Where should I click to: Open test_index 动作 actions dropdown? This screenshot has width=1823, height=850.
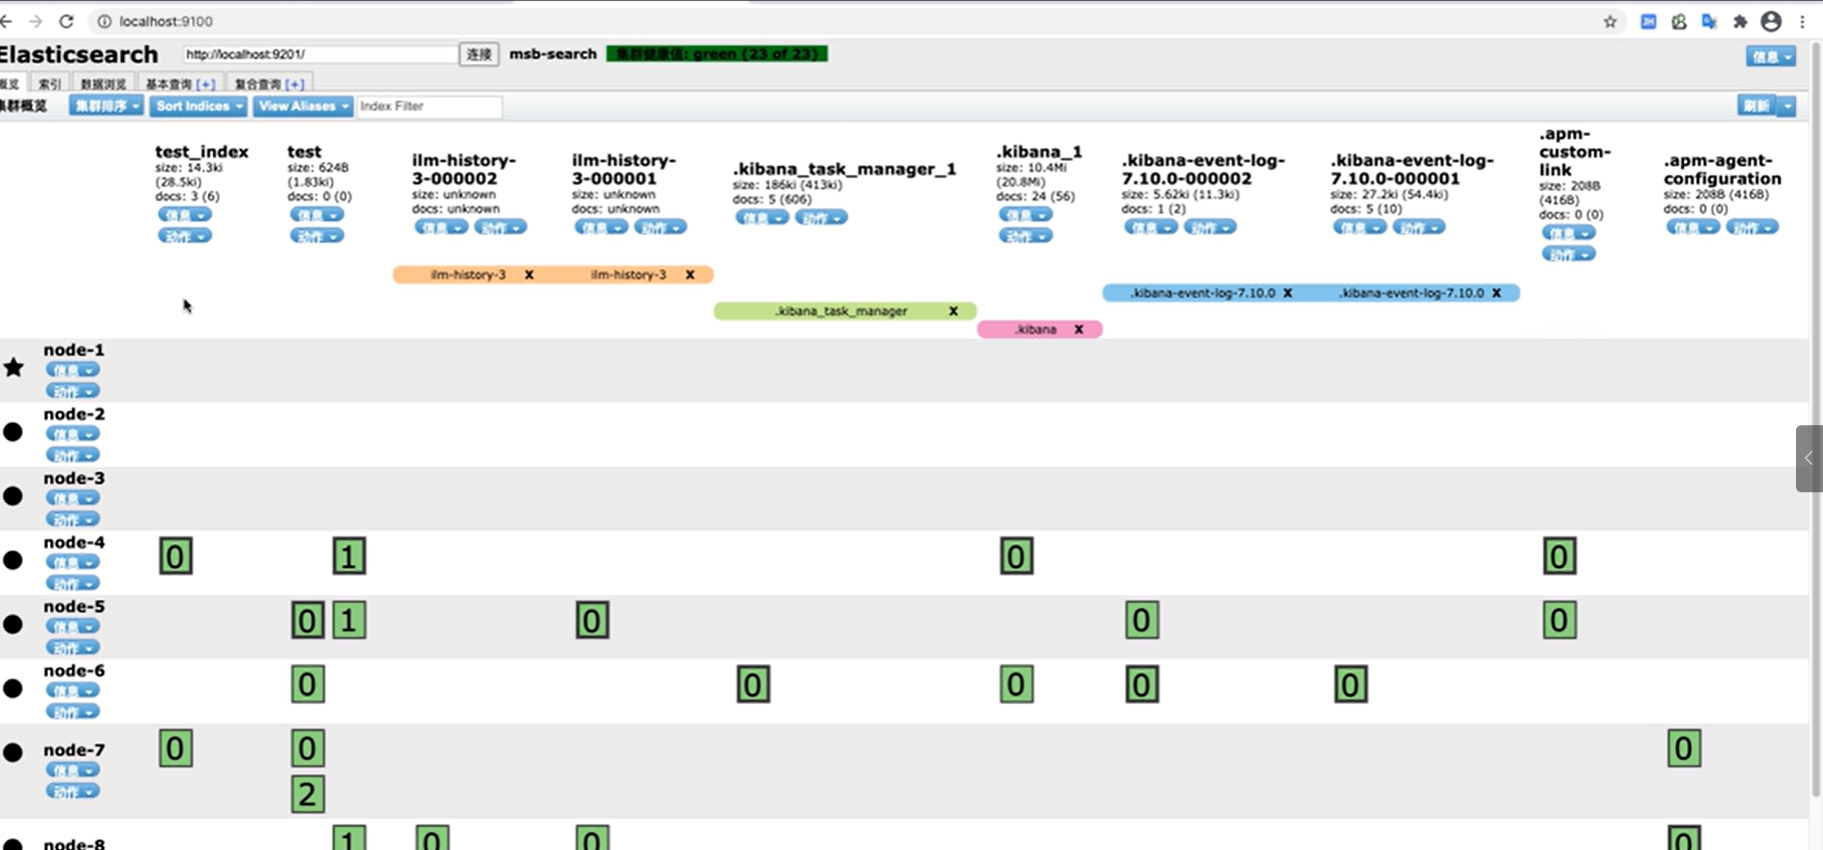(185, 236)
